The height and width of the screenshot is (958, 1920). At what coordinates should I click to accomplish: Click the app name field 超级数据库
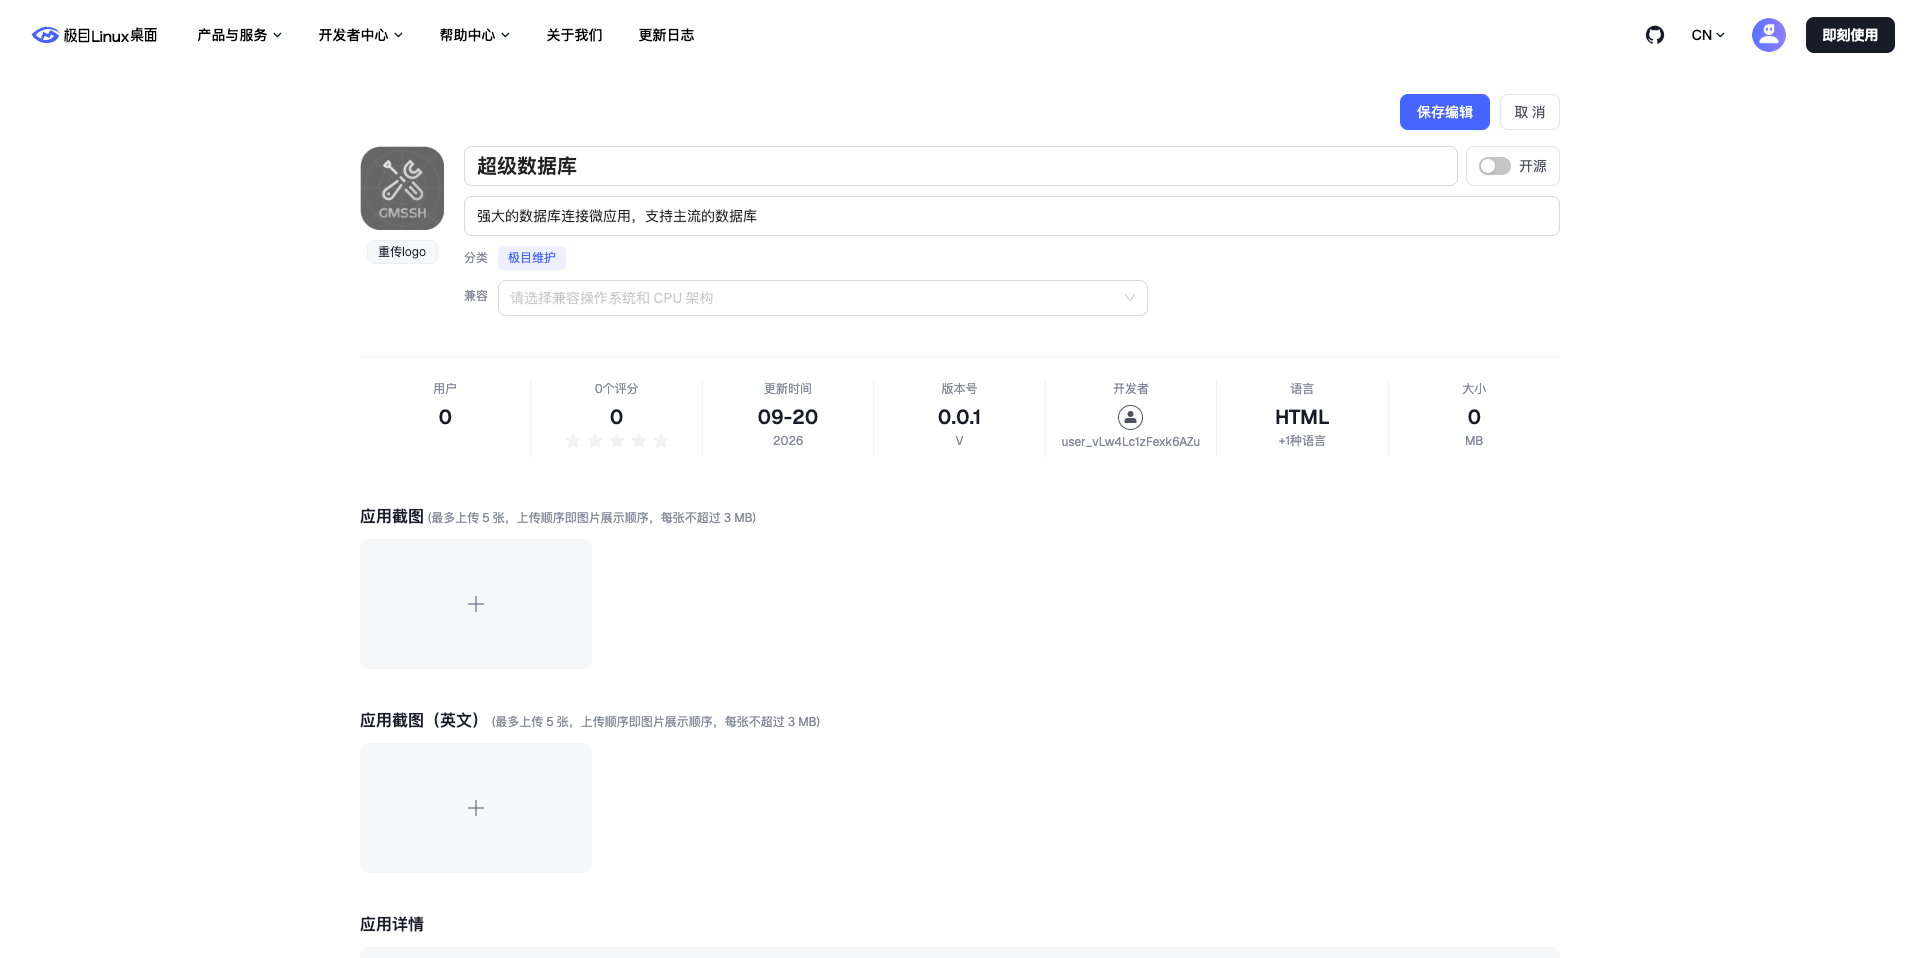click(x=960, y=166)
